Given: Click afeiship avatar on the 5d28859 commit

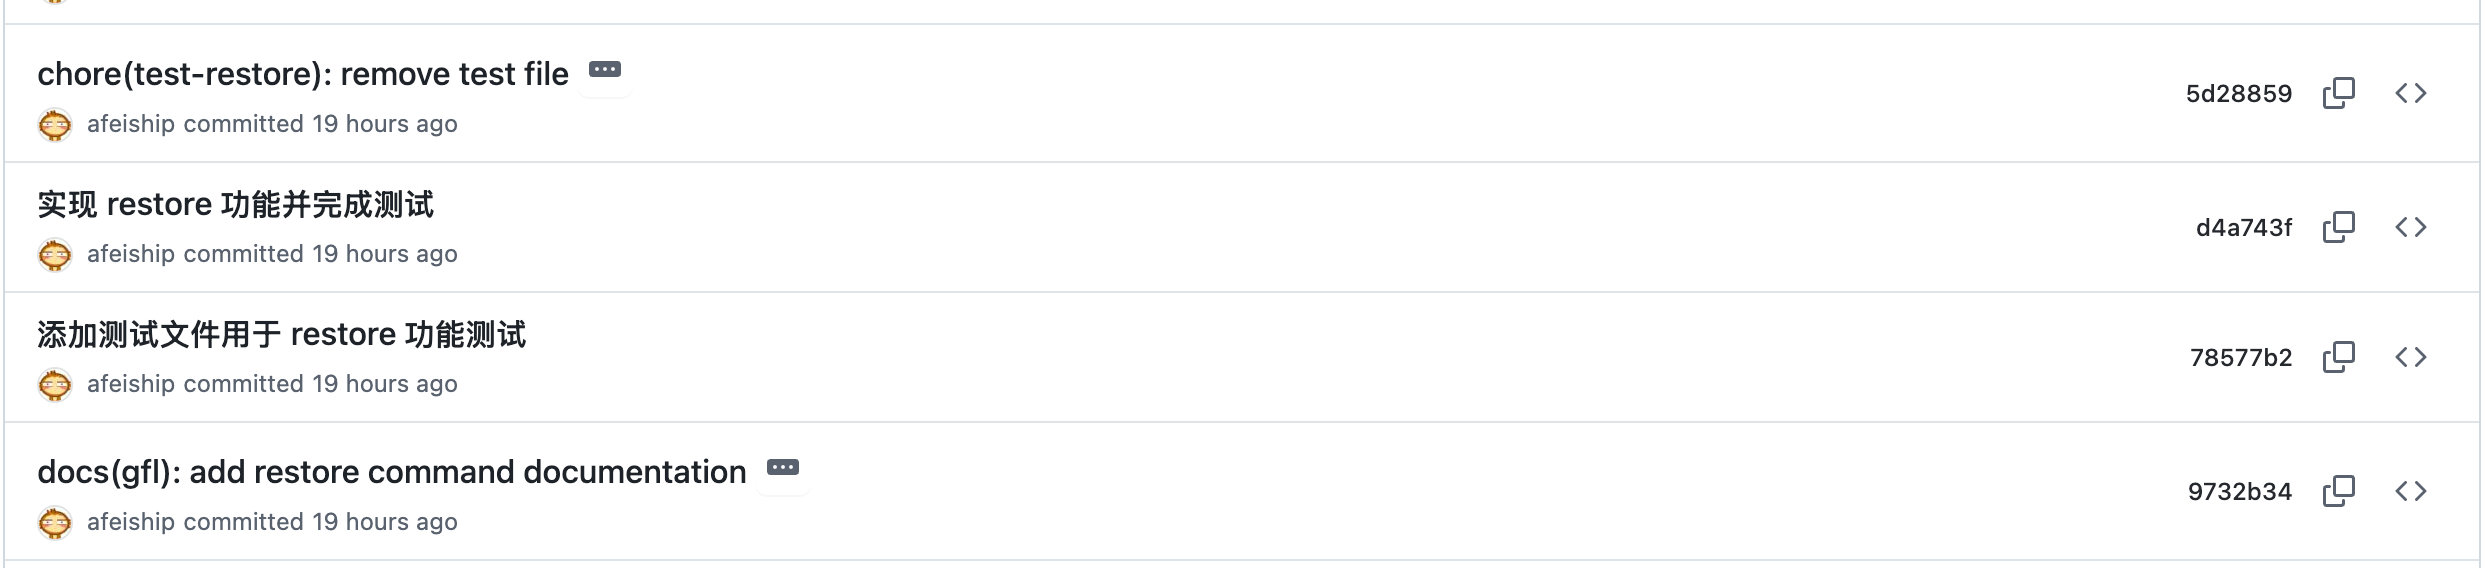Looking at the screenshot, I should pyautogui.click(x=55, y=125).
